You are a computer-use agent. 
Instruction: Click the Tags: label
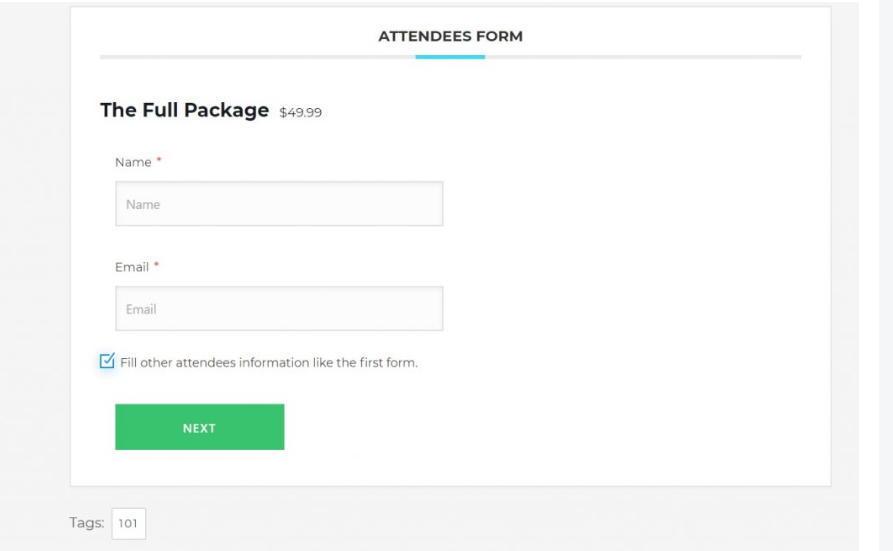coord(87,522)
